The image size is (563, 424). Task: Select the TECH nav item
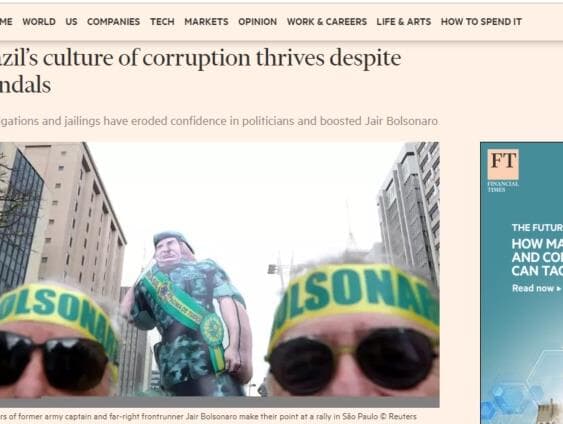162,22
